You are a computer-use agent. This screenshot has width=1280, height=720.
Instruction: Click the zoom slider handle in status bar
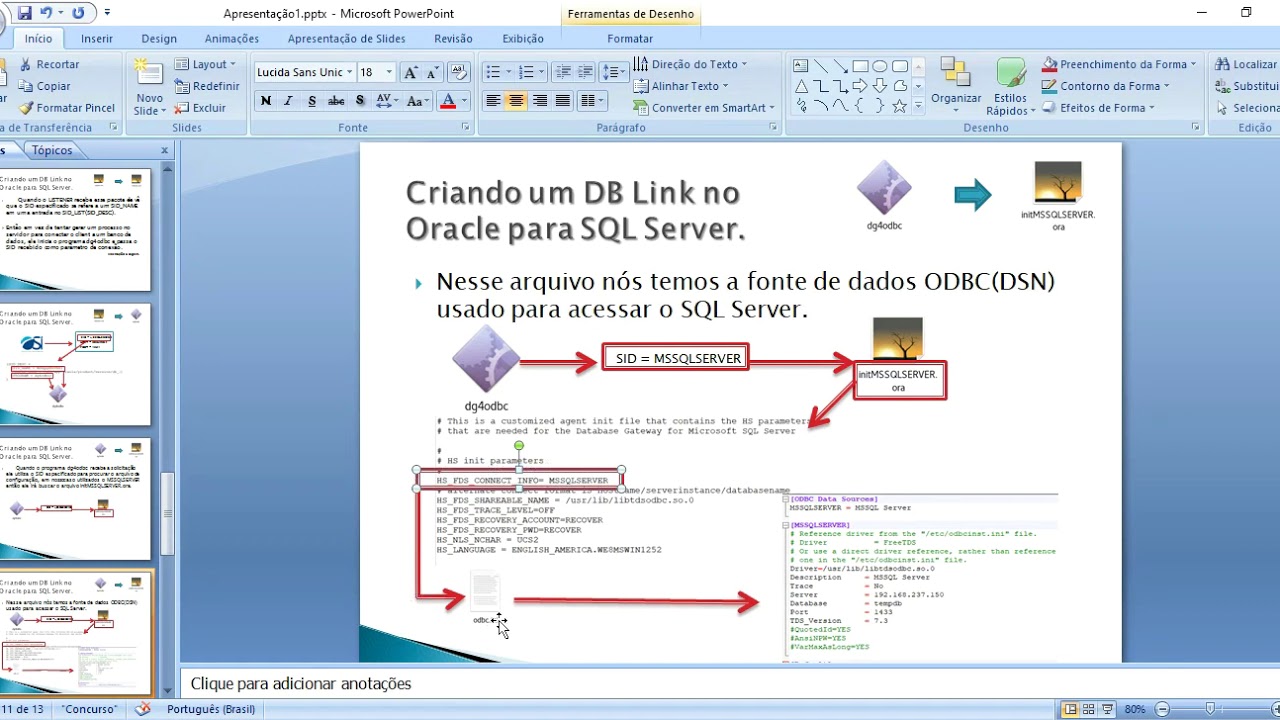coord(1210,709)
